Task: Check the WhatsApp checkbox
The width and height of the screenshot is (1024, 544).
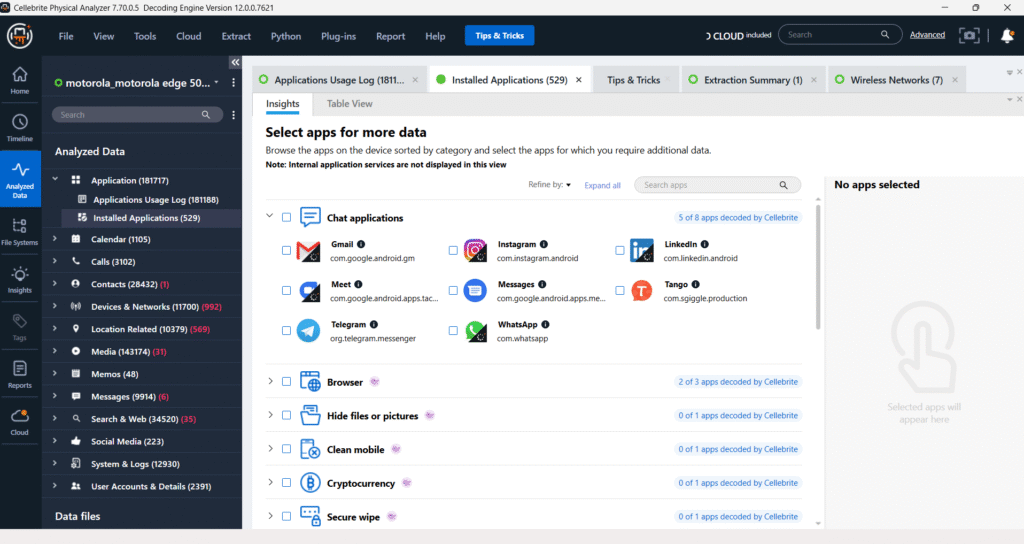Action: tap(453, 330)
